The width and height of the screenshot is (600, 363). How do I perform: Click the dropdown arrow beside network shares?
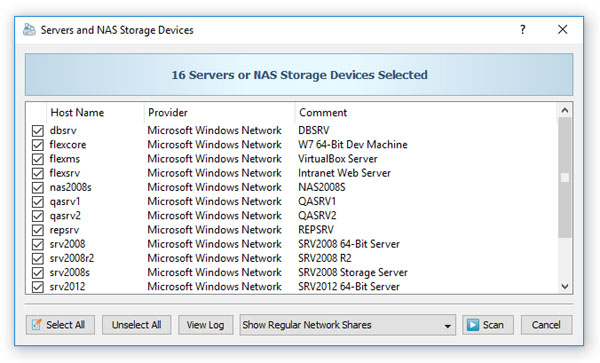[x=447, y=326]
